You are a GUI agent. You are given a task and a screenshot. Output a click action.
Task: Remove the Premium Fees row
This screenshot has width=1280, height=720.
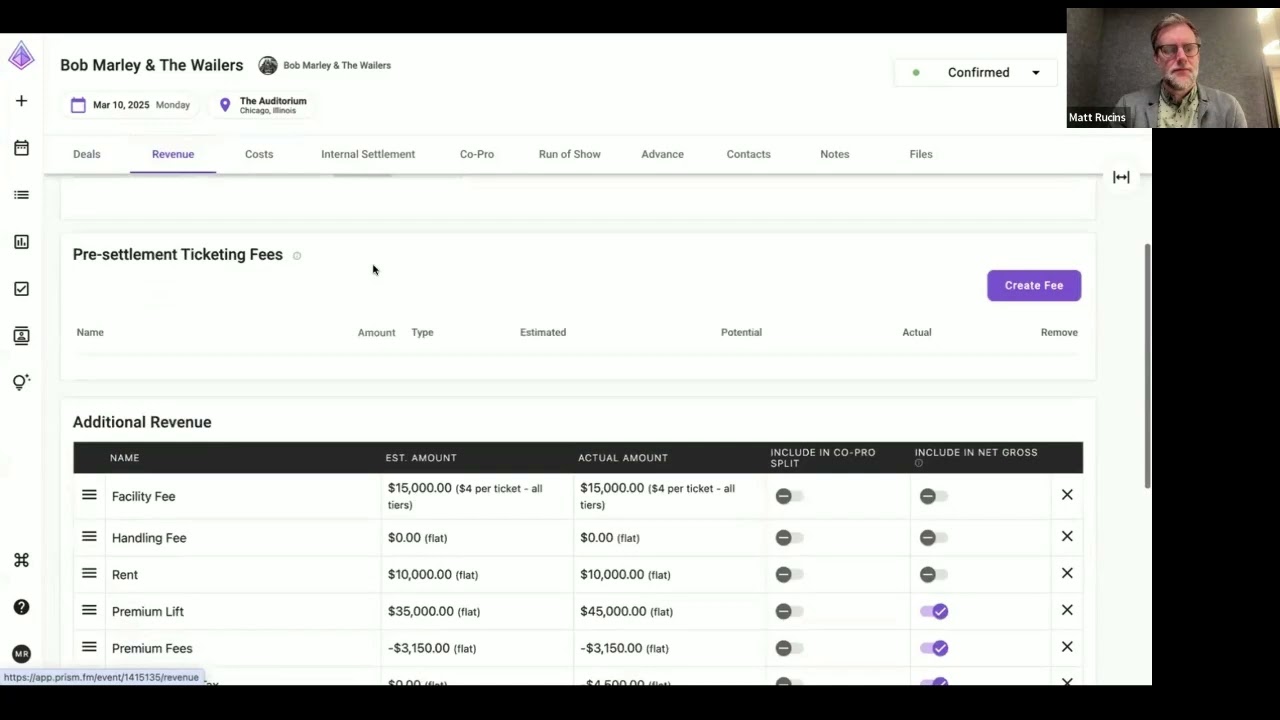click(1067, 647)
